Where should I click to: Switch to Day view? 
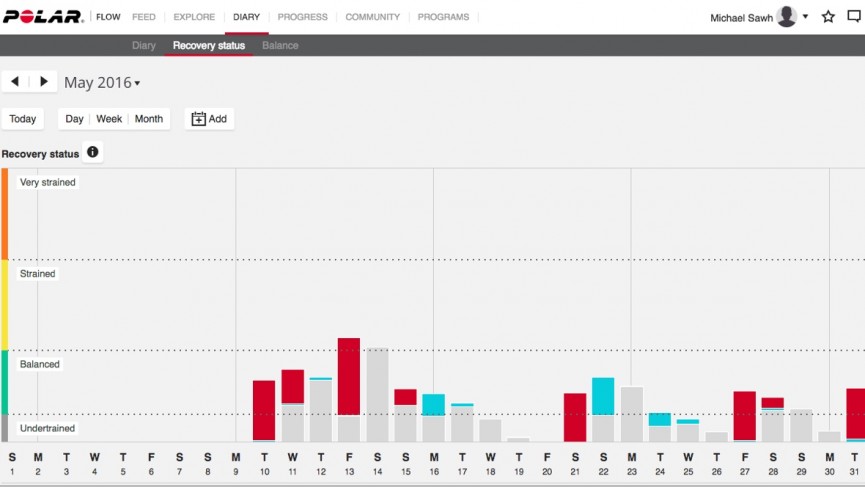pos(74,119)
